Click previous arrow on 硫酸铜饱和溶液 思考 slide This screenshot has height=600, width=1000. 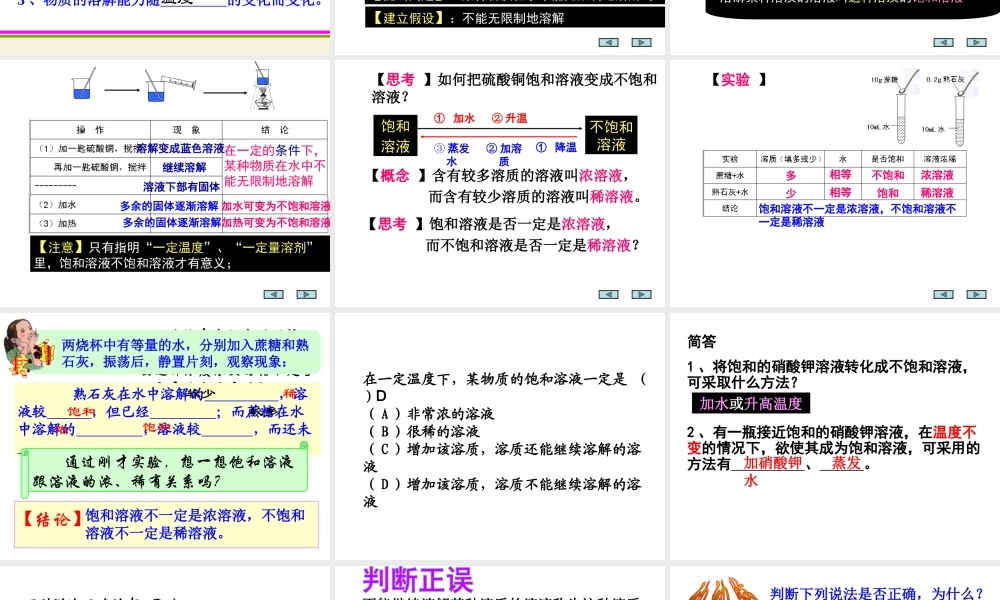608,294
